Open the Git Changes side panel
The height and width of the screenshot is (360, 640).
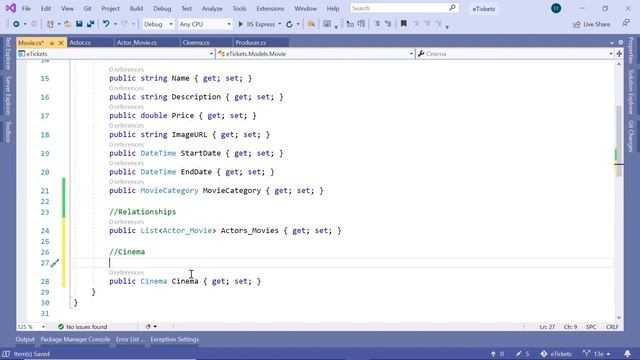(x=631, y=136)
